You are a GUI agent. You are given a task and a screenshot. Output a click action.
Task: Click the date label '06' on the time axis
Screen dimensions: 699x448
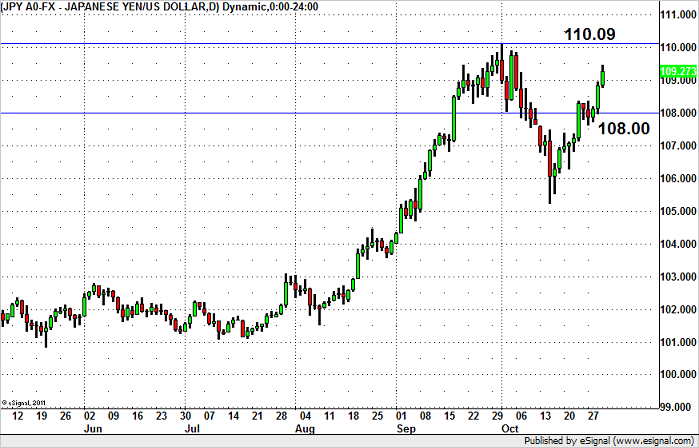click(x=522, y=416)
